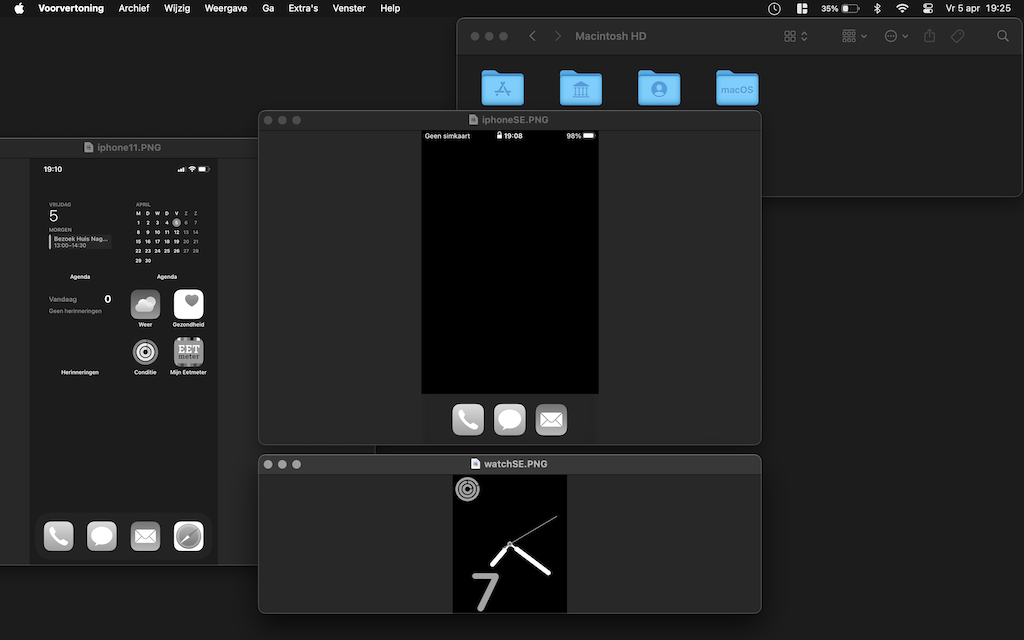Image resolution: width=1024 pixels, height=640 pixels.
Task: Click the Phone icon in iphoneSE image
Action: pos(468,419)
